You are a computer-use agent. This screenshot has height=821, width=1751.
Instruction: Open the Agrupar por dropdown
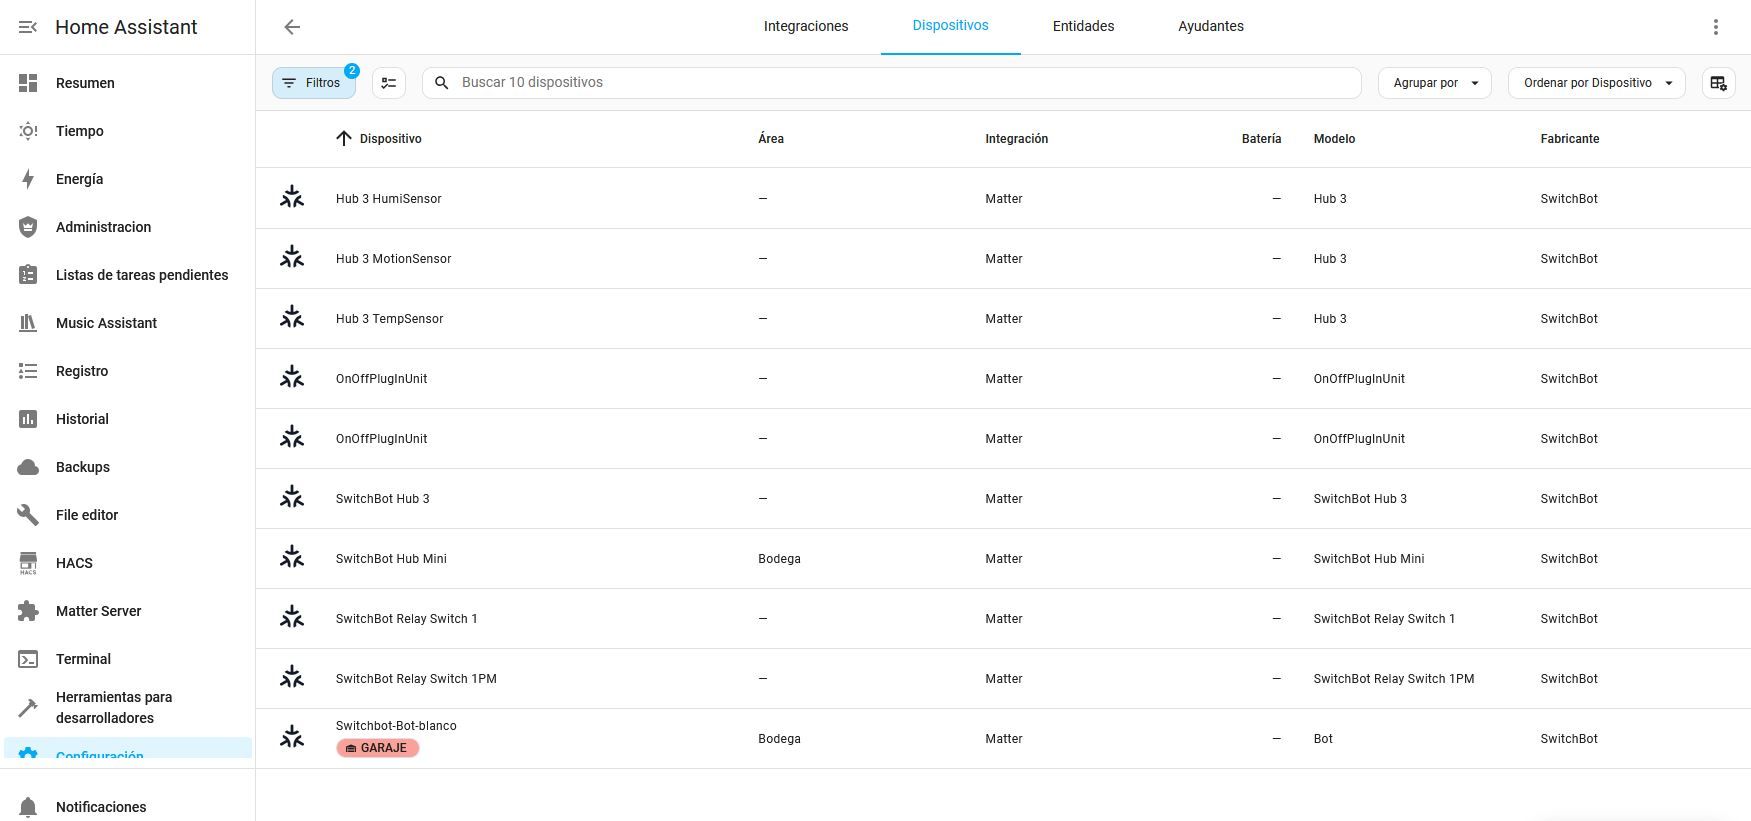1435,83
